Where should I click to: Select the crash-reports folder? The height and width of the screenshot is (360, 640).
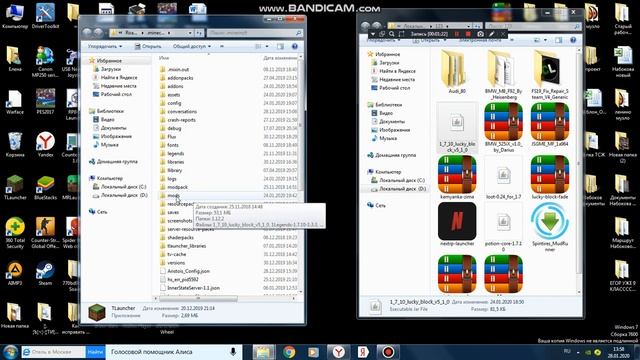tap(181, 120)
